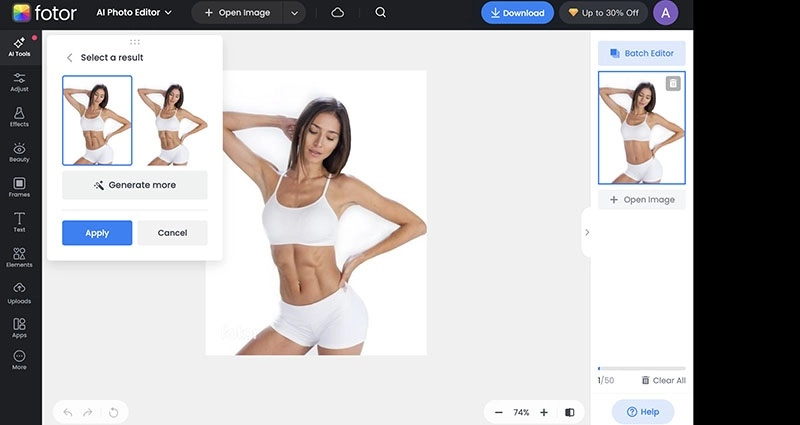Image resolution: width=800 pixels, height=425 pixels.
Task: Open the Elements panel
Action: [19, 258]
